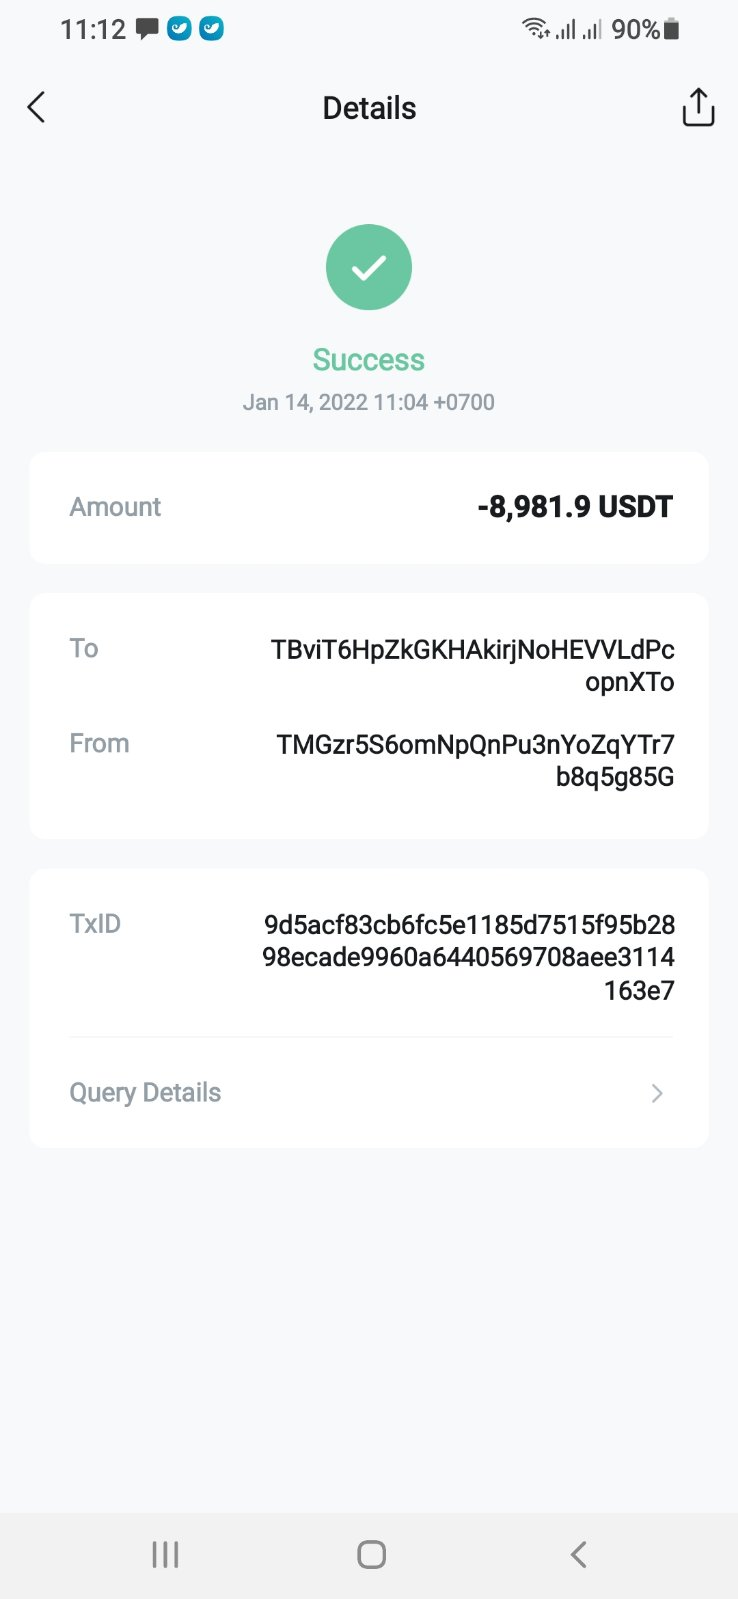Tap the TxID transaction hash

[469, 957]
